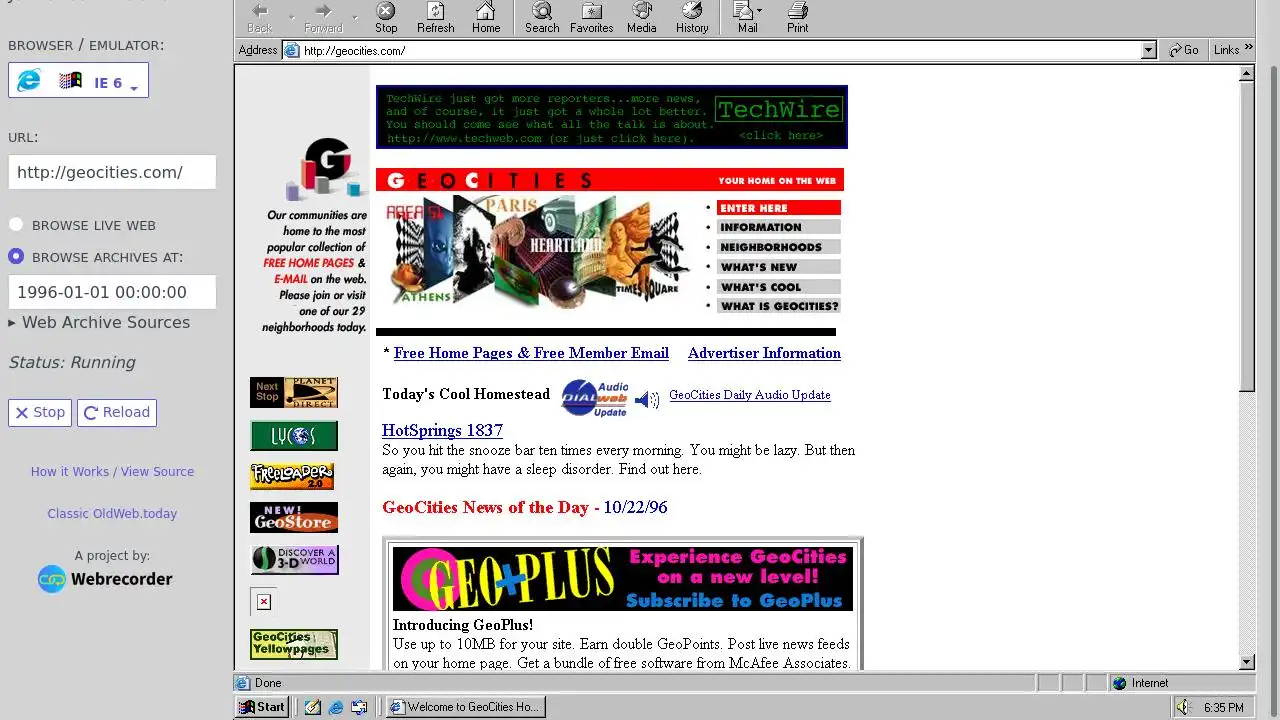The height and width of the screenshot is (720, 1280).
Task: Click the Go button beside address bar
Action: click(1182, 50)
